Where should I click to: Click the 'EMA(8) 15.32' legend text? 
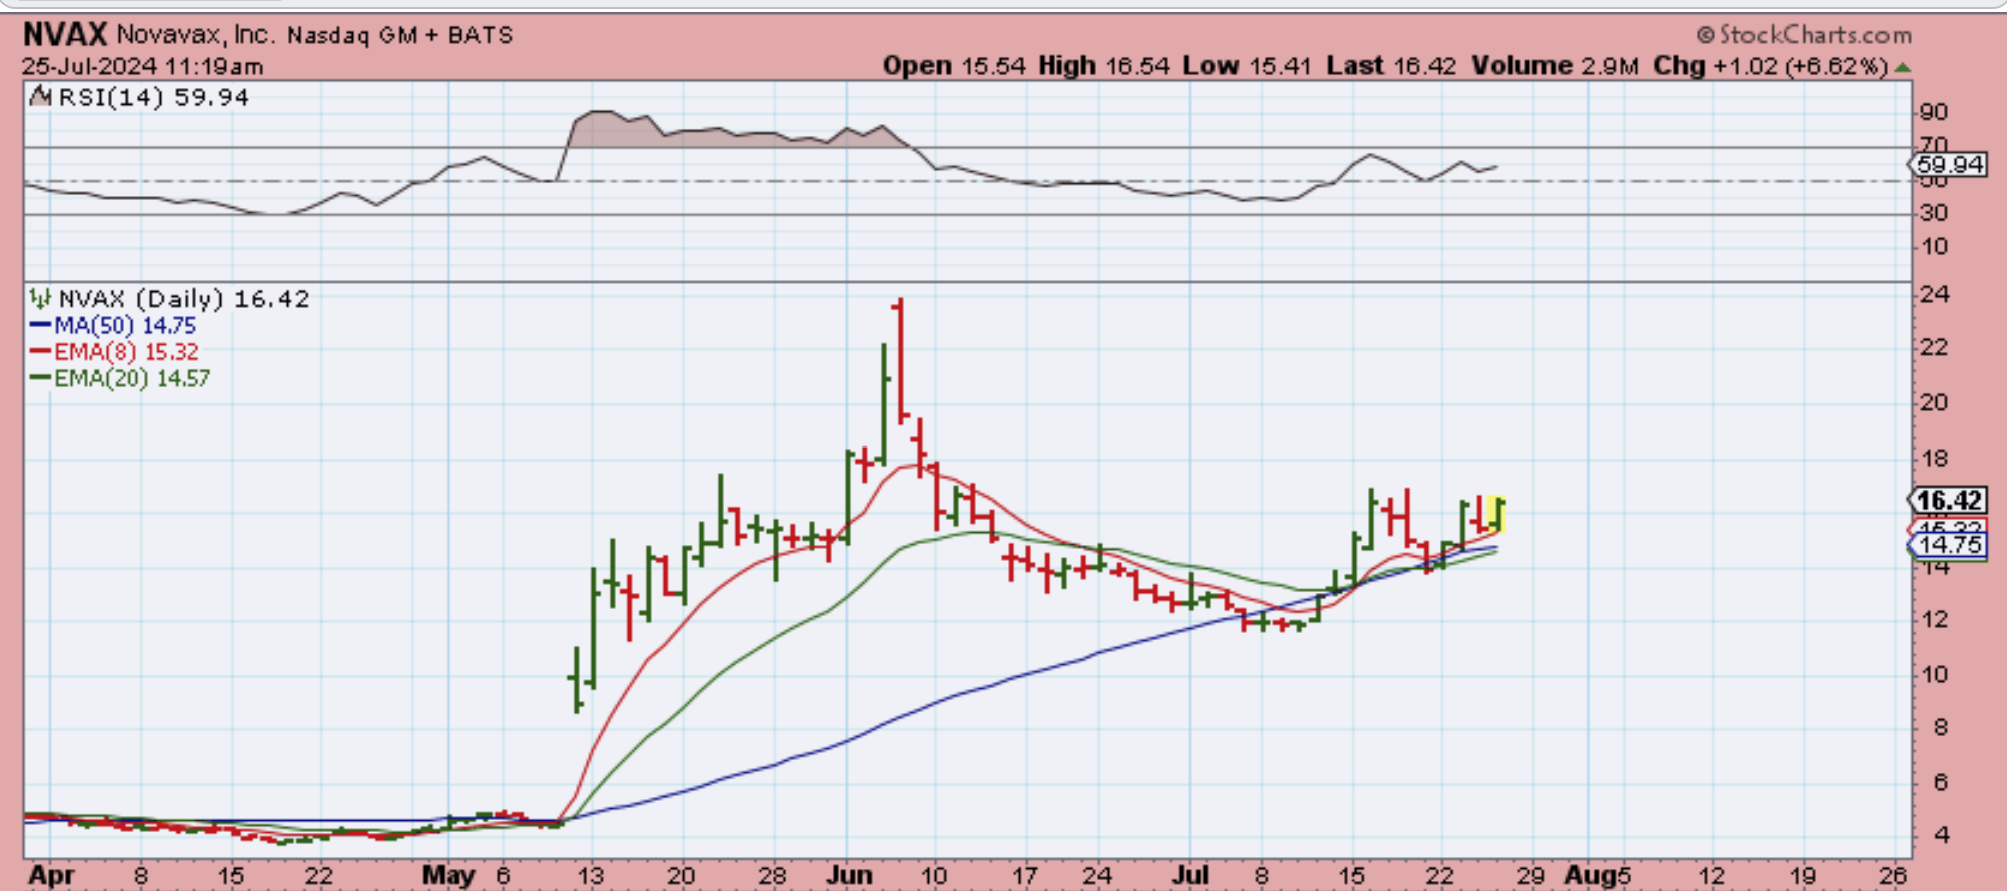(126, 351)
